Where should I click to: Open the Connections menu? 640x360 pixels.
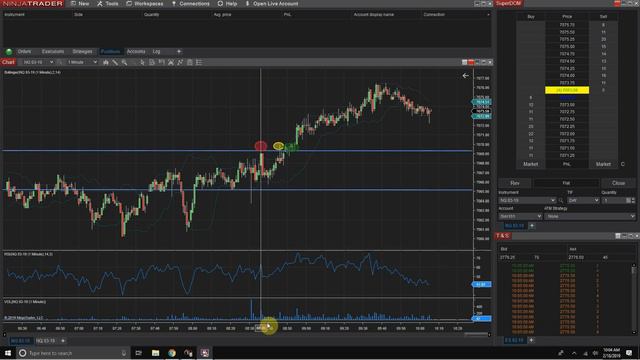coord(190,4)
